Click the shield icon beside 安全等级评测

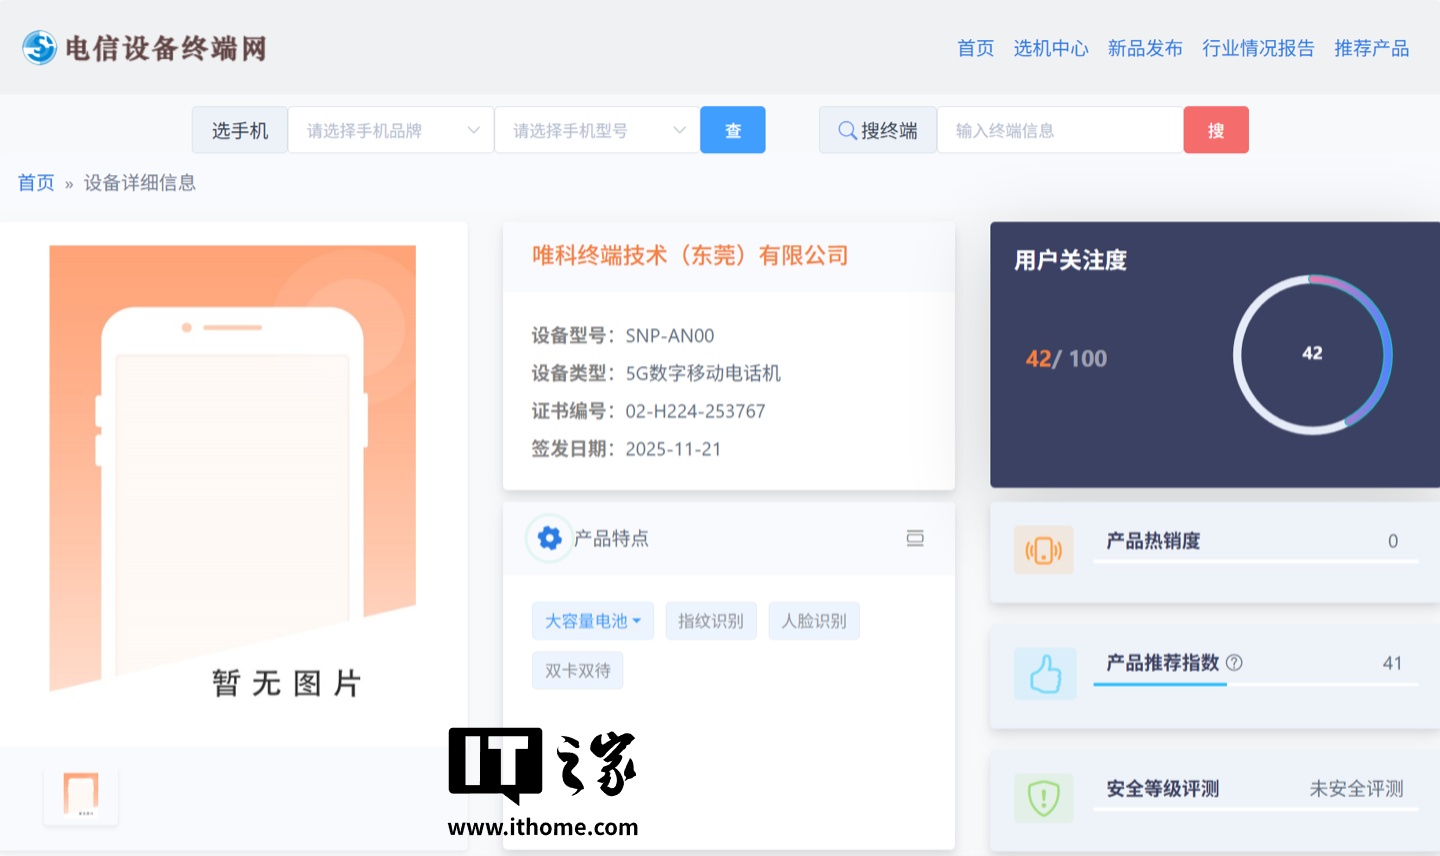(1043, 798)
